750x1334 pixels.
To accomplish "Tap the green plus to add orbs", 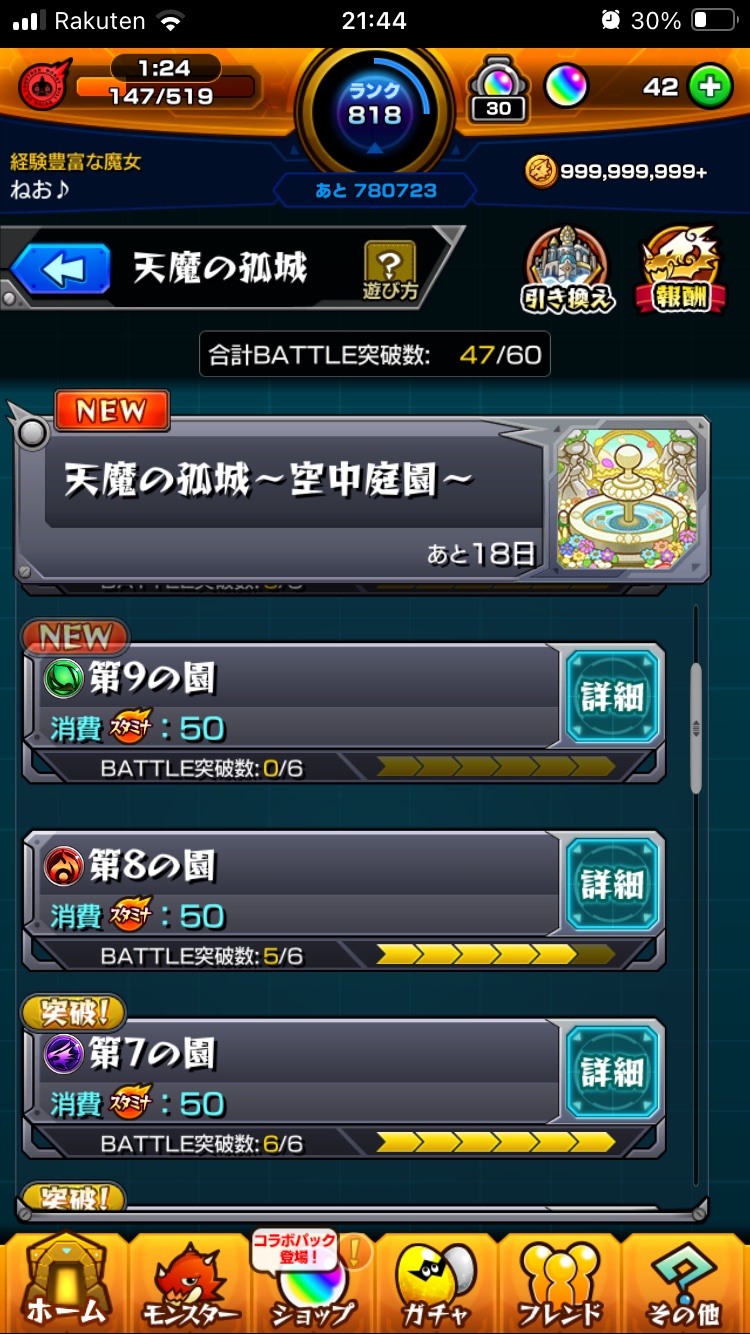I will tap(711, 88).
